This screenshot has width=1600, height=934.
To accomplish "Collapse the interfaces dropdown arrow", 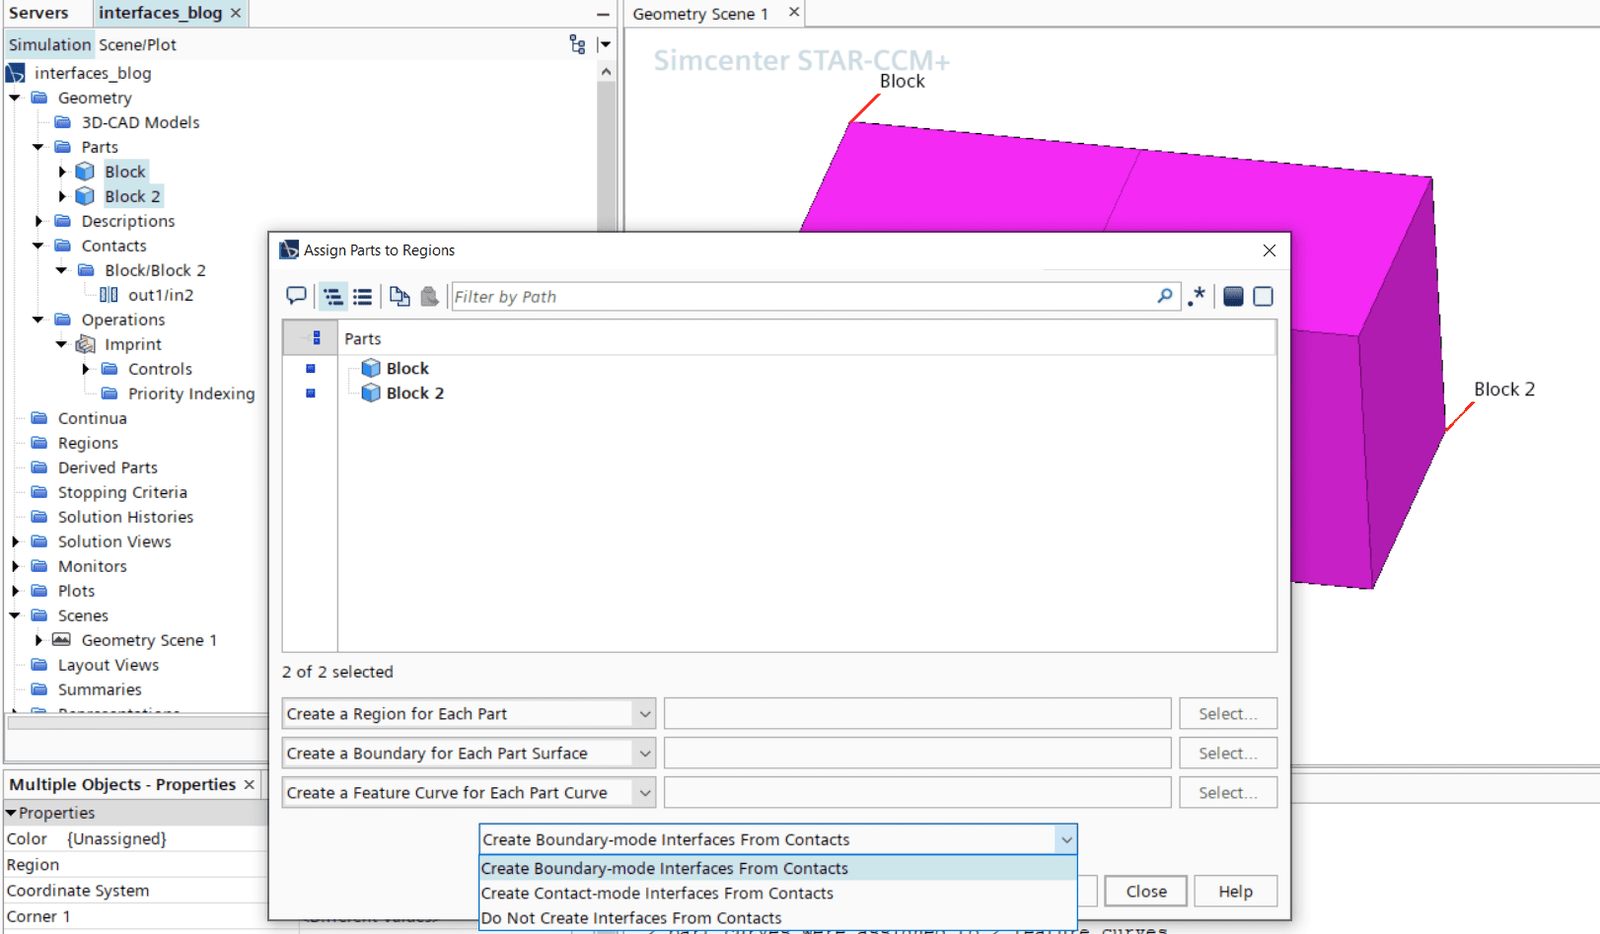I will 1066,840.
